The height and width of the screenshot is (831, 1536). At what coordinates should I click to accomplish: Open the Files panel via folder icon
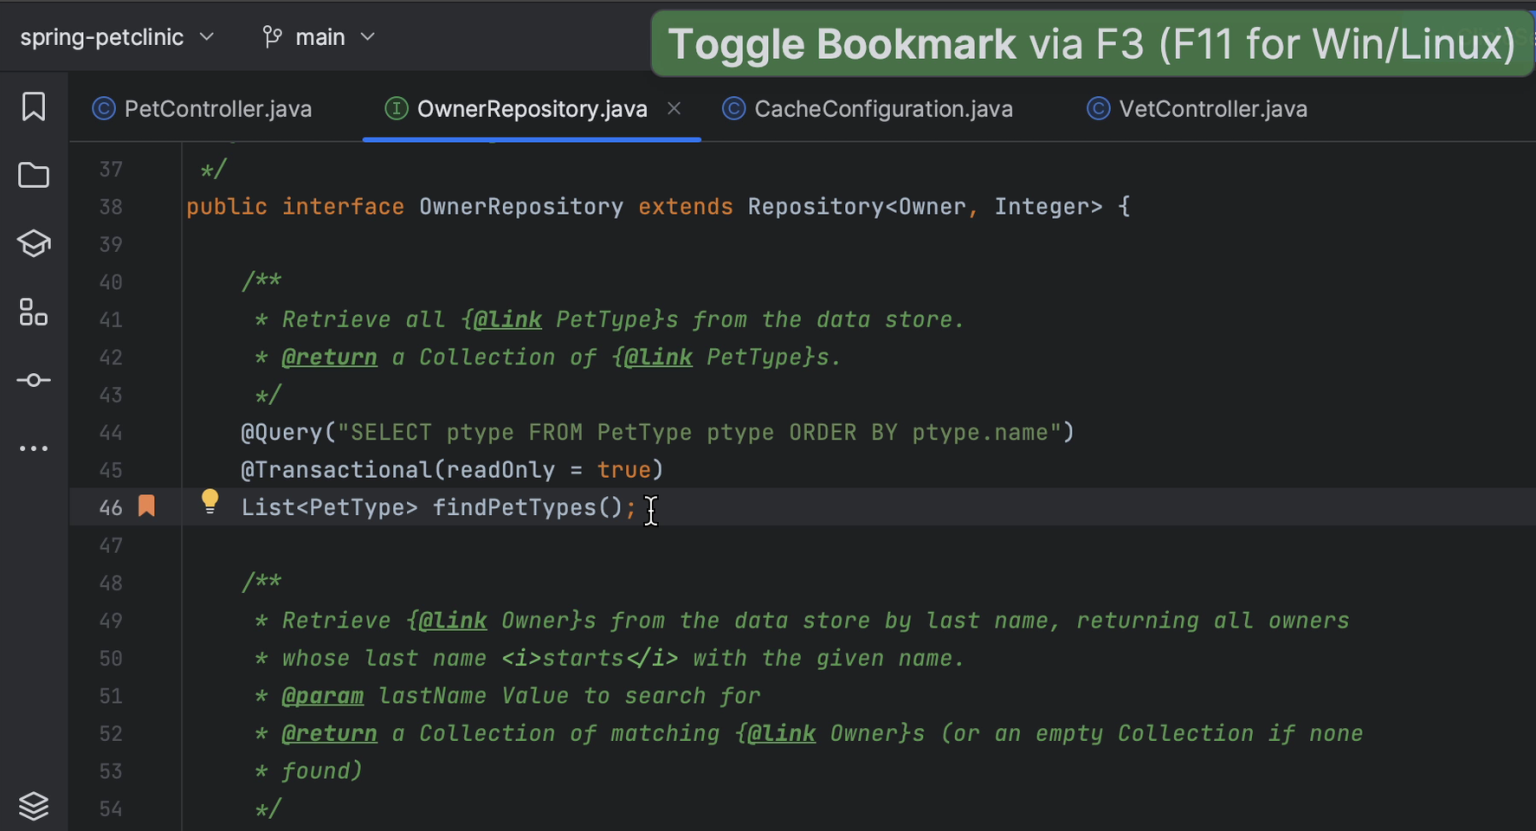pyautogui.click(x=33, y=175)
